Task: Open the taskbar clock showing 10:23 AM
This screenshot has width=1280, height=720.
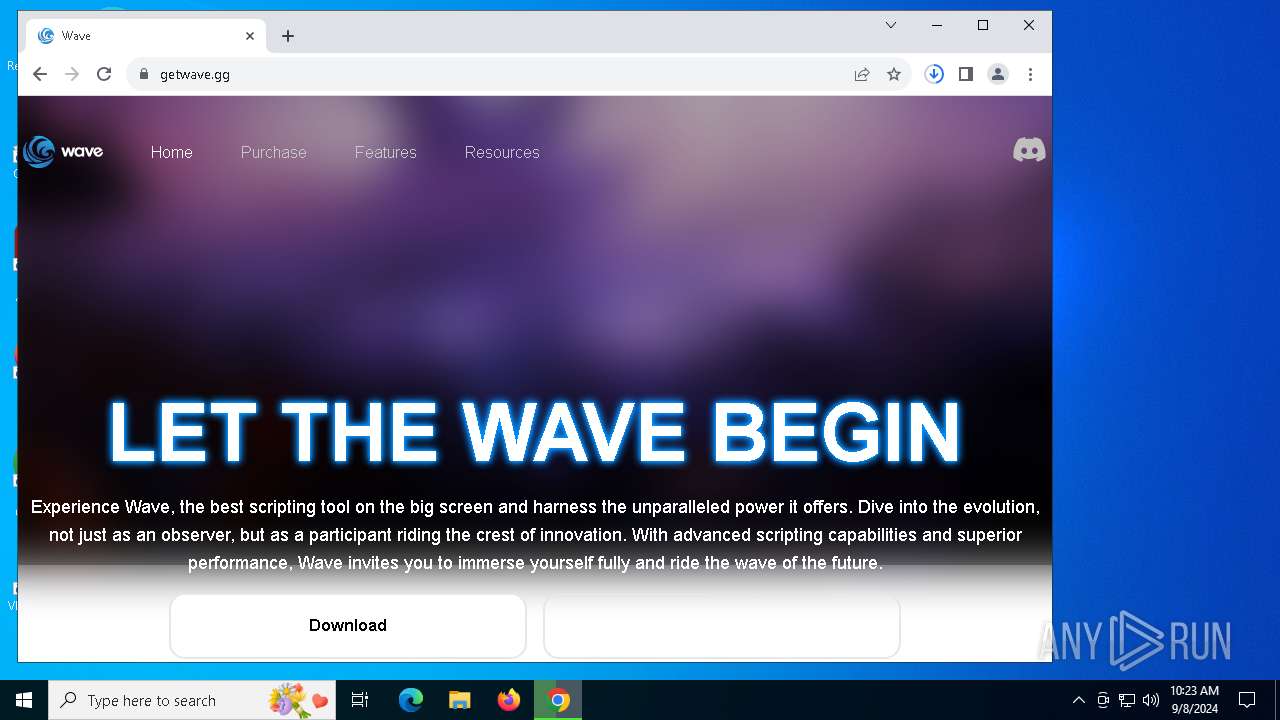Action: [1194, 700]
